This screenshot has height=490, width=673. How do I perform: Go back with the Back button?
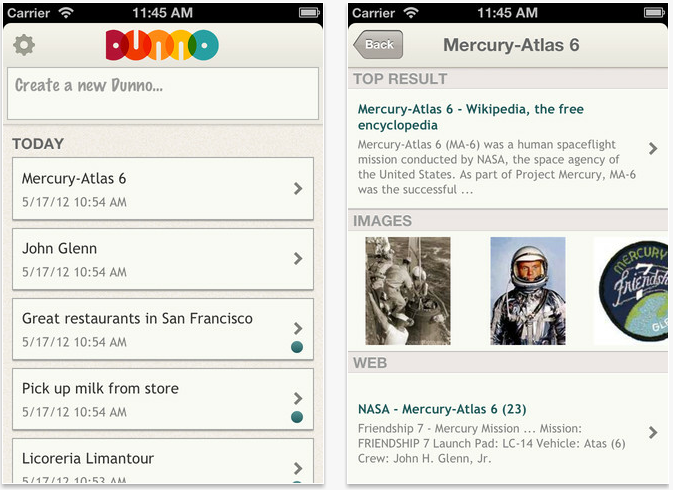tap(378, 45)
